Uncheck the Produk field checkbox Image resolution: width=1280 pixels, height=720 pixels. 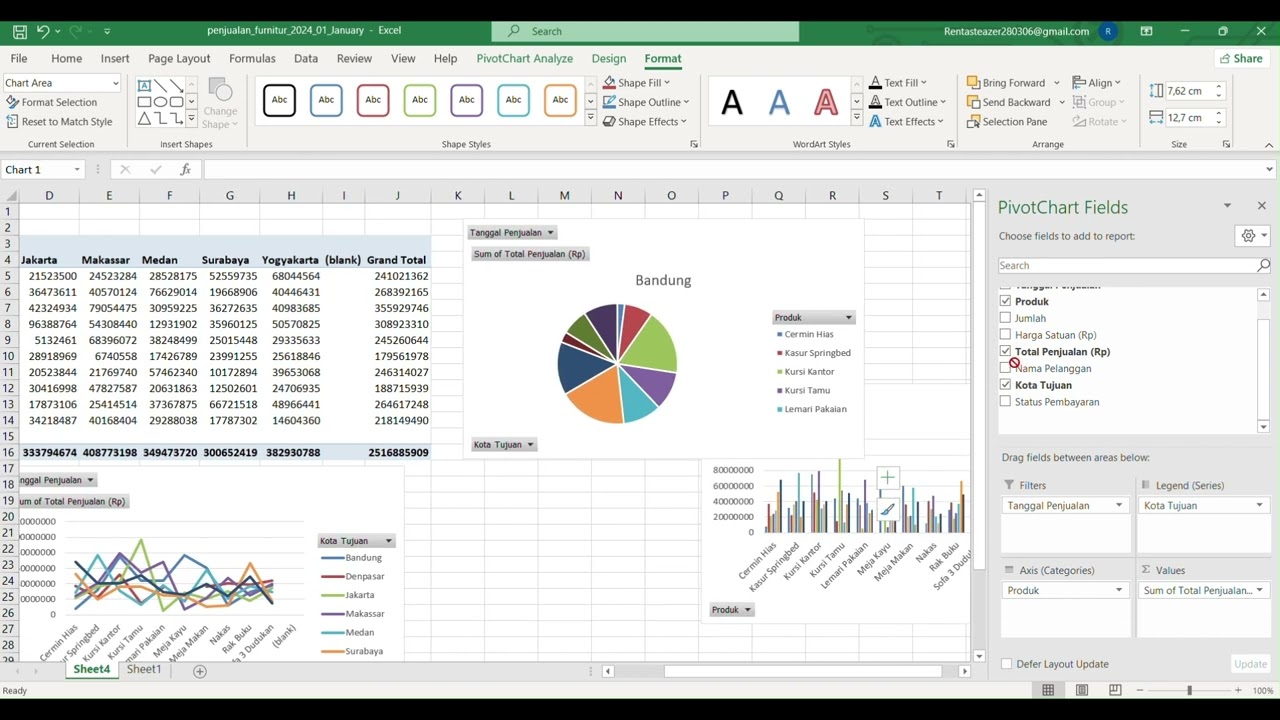coord(1005,301)
